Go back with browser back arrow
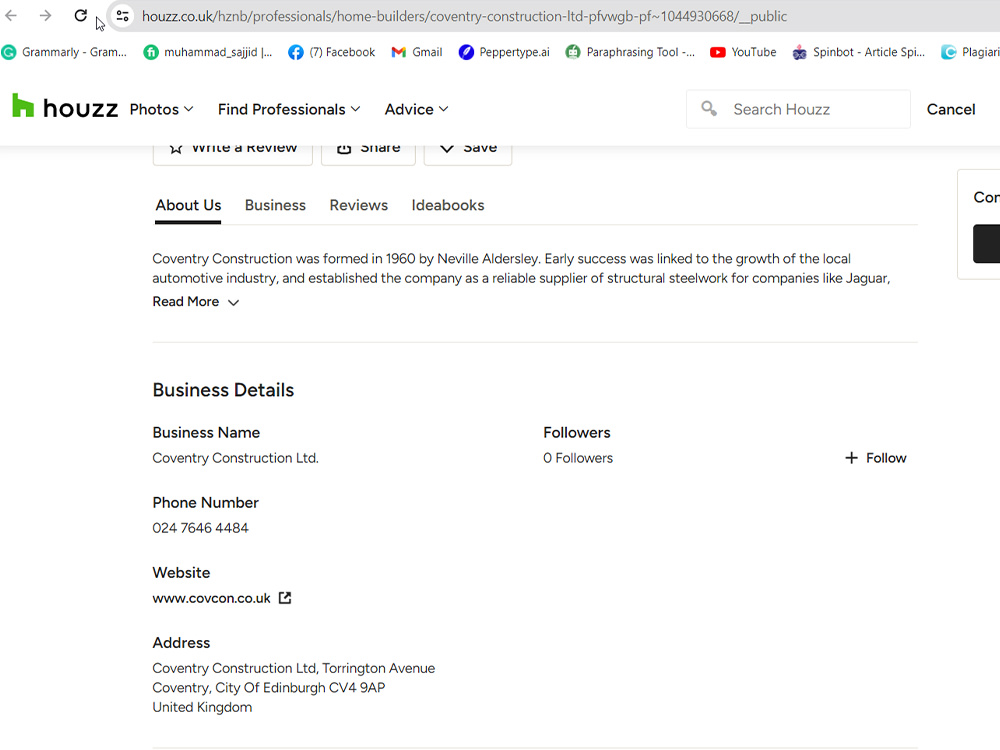Image resolution: width=1000 pixels, height=750 pixels. click(11, 15)
